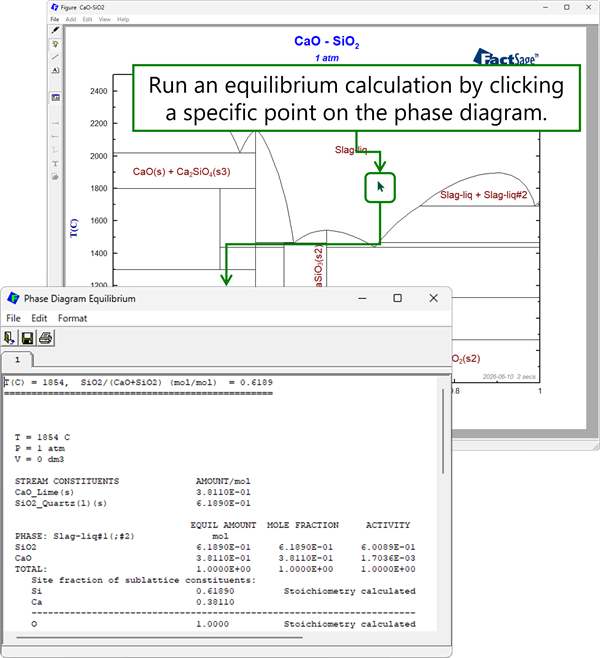Maximize the Phase Diagram Equilibrium window
This screenshot has height=658, width=600.
click(397, 298)
